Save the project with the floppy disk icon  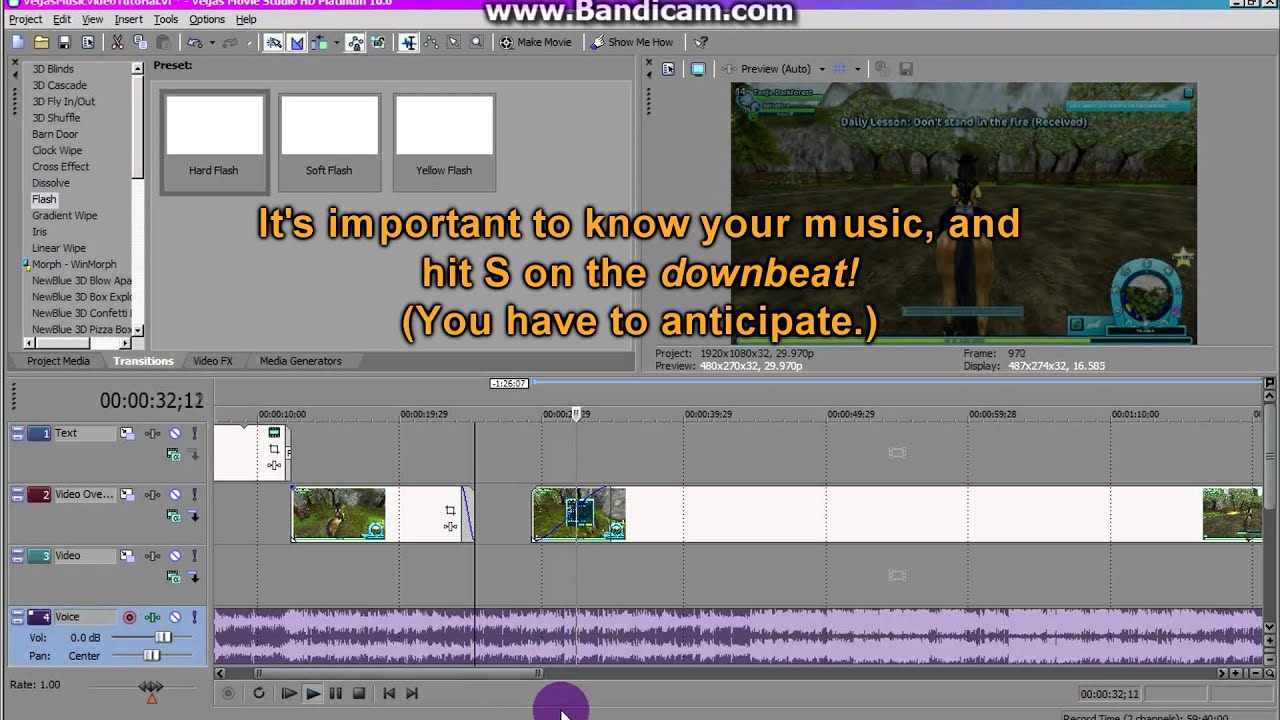(64, 42)
